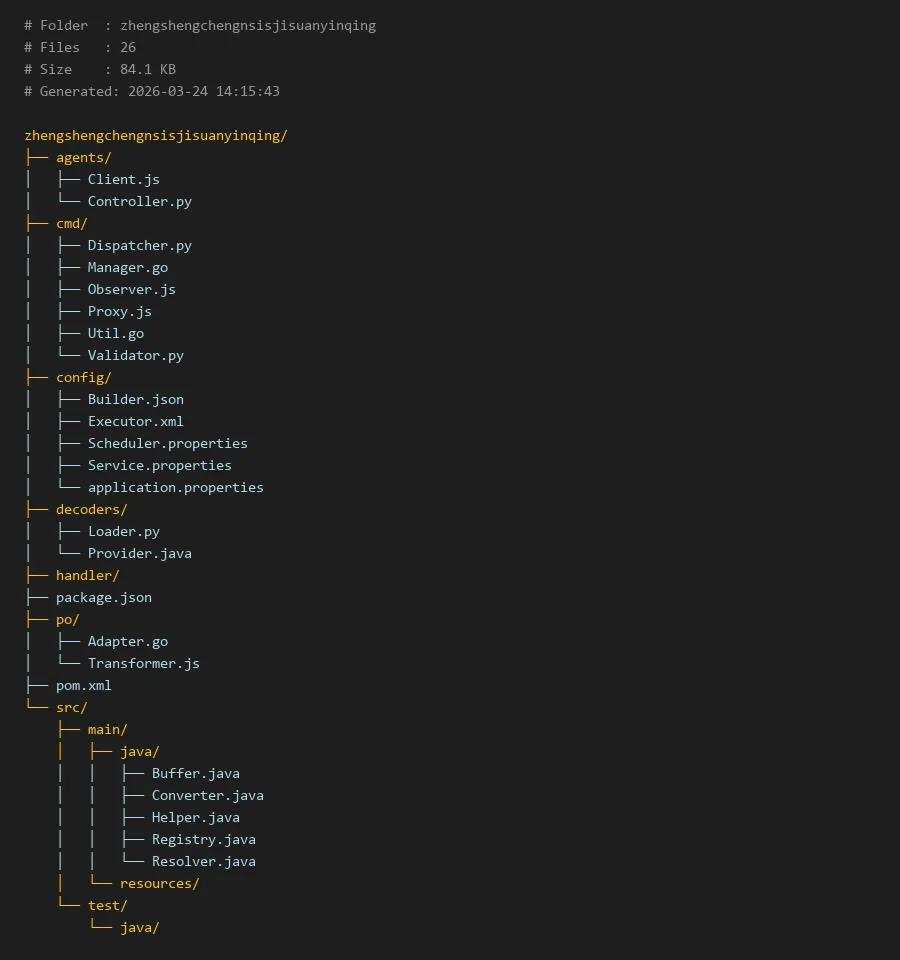Select Manager.go under cmd

[x=127, y=267]
